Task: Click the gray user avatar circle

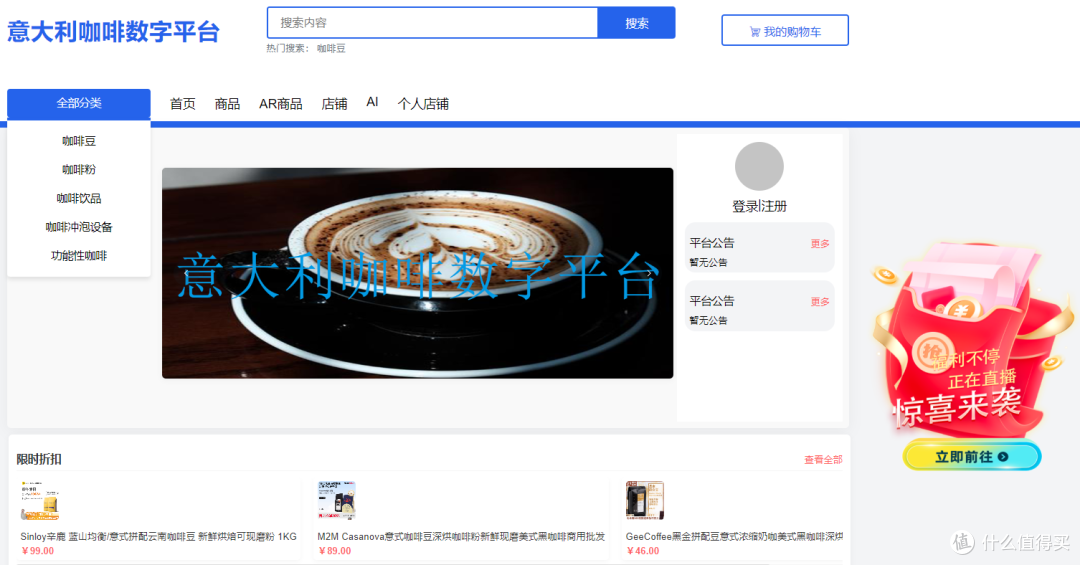Action: pos(759,166)
